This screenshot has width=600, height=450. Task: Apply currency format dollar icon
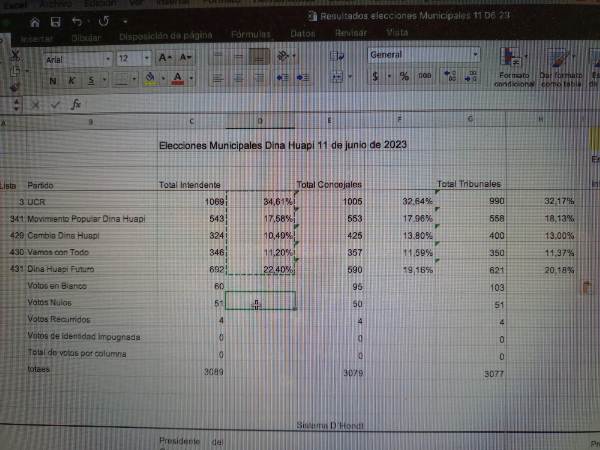[x=376, y=77]
